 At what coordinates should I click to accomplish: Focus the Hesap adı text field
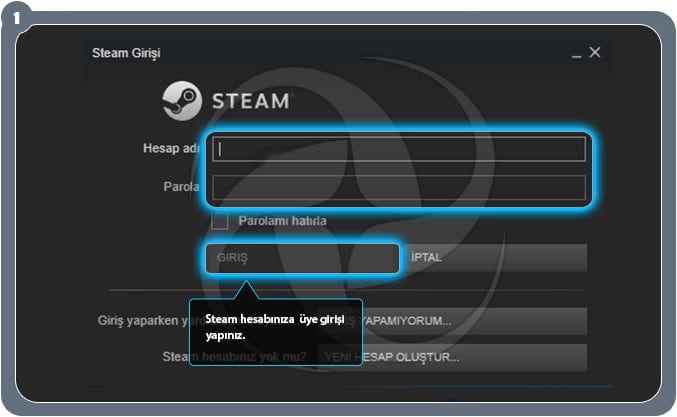[x=399, y=149]
